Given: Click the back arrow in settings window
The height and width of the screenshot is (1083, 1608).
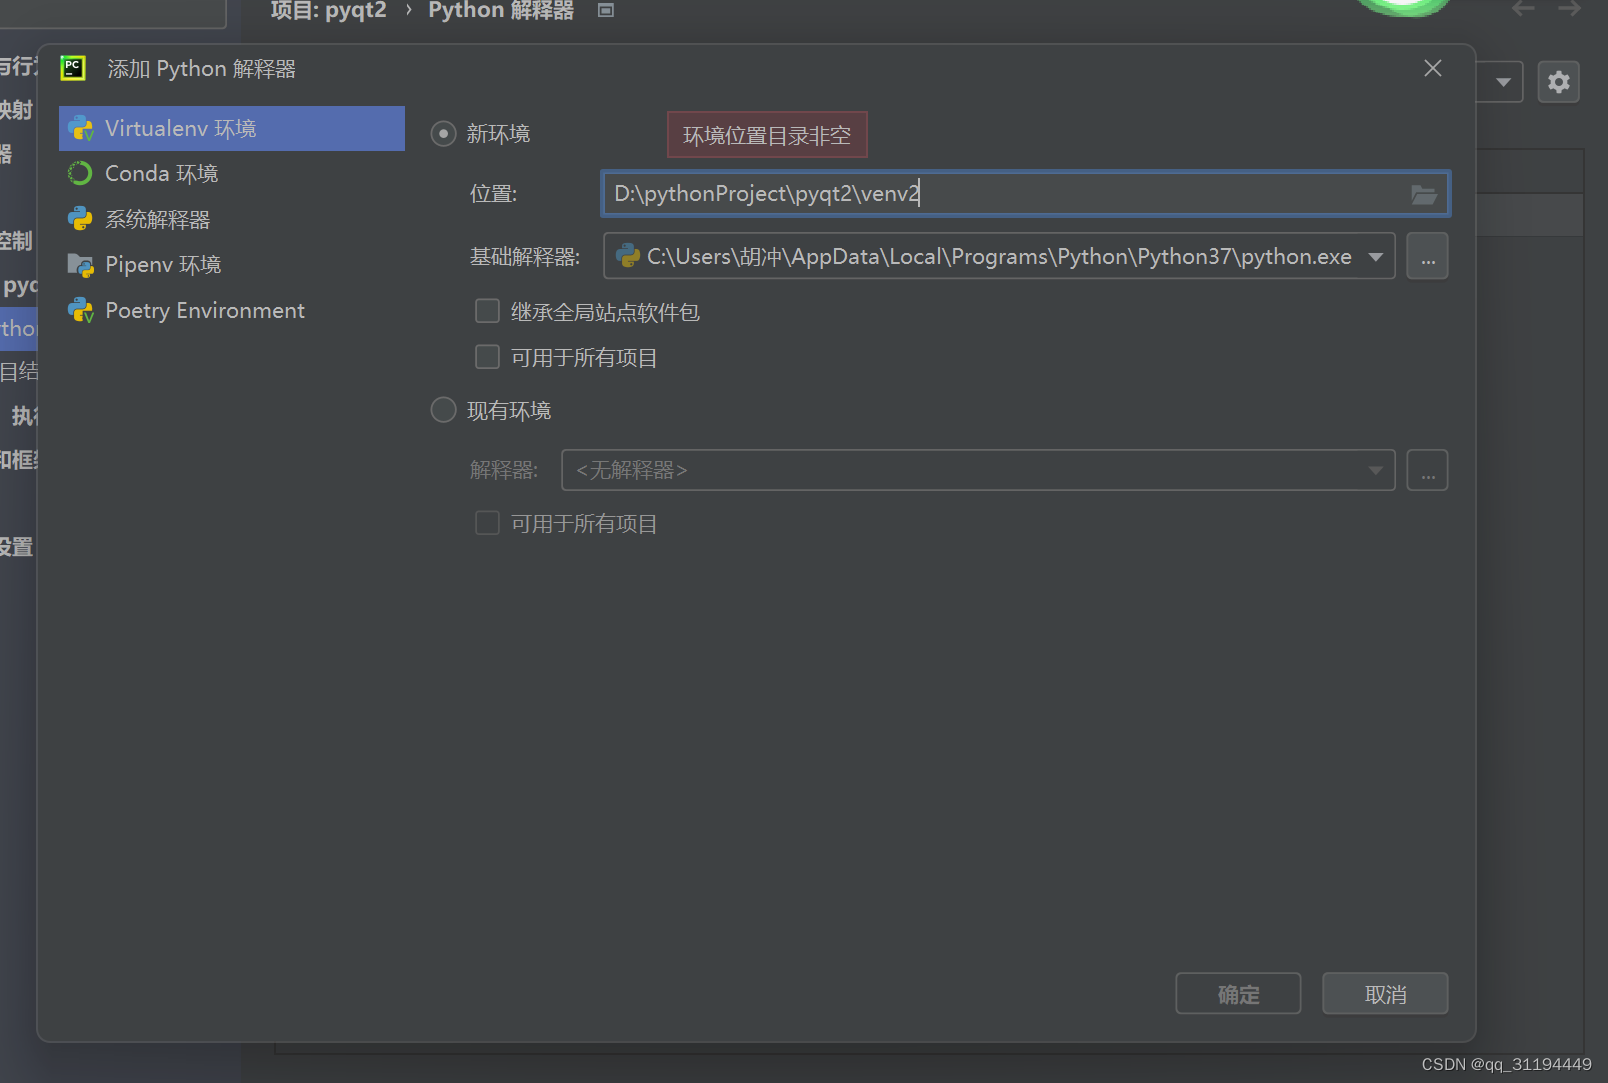Looking at the screenshot, I should 1523,9.
